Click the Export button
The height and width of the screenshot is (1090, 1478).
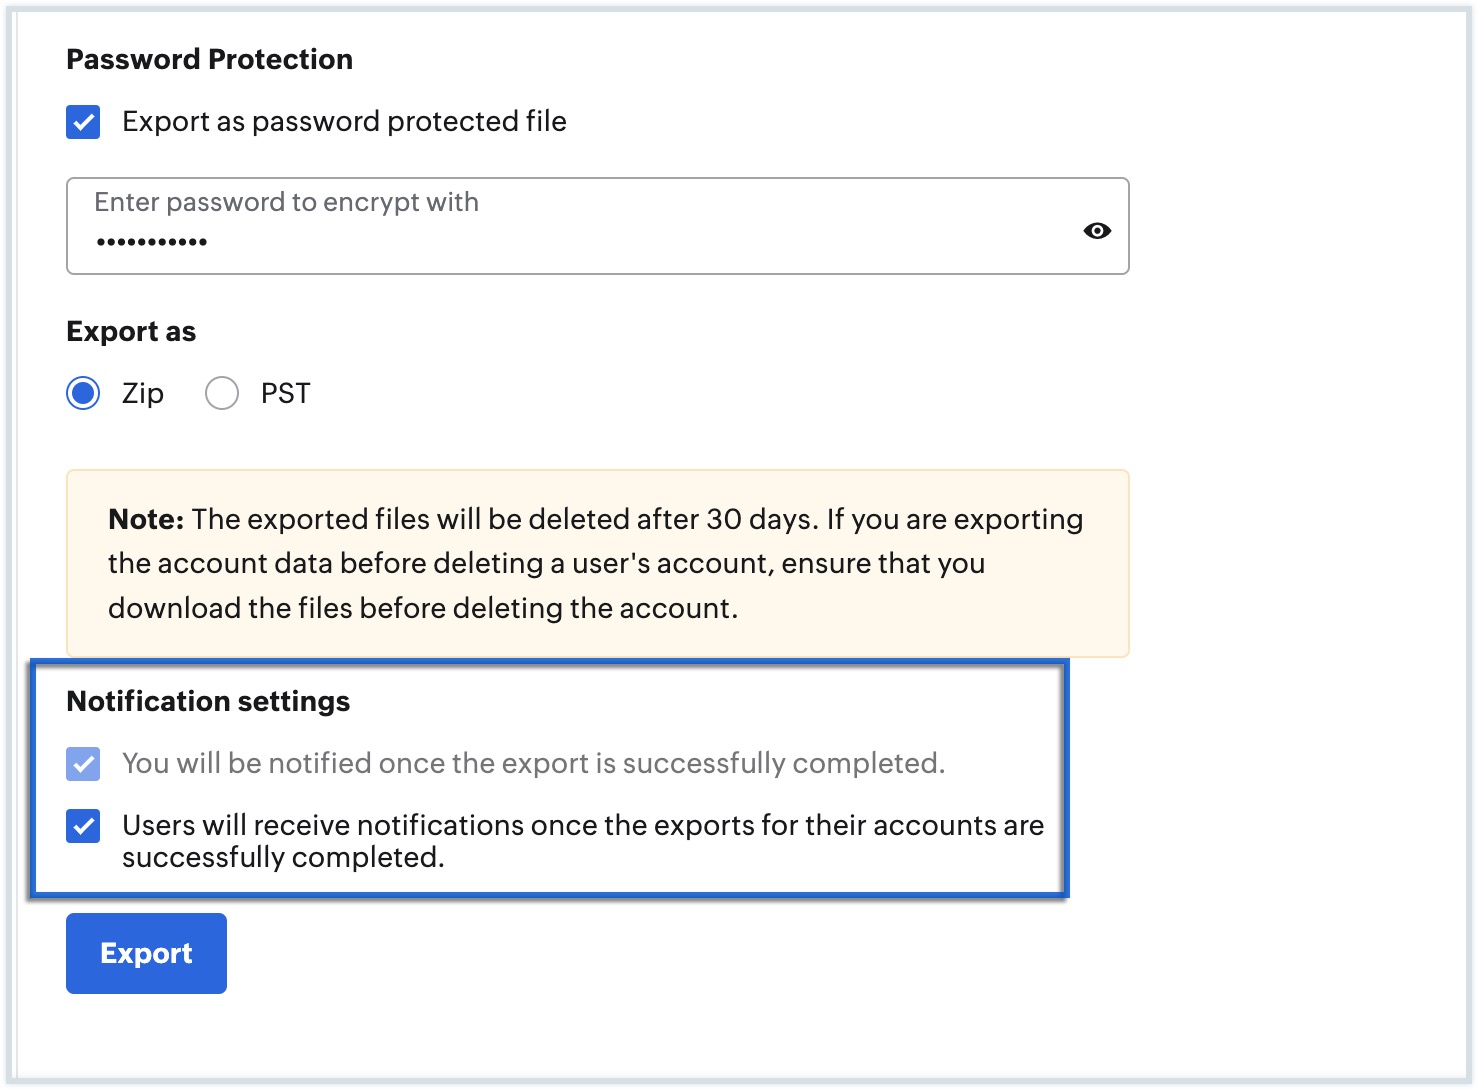pyautogui.click(x=146, y=953)
